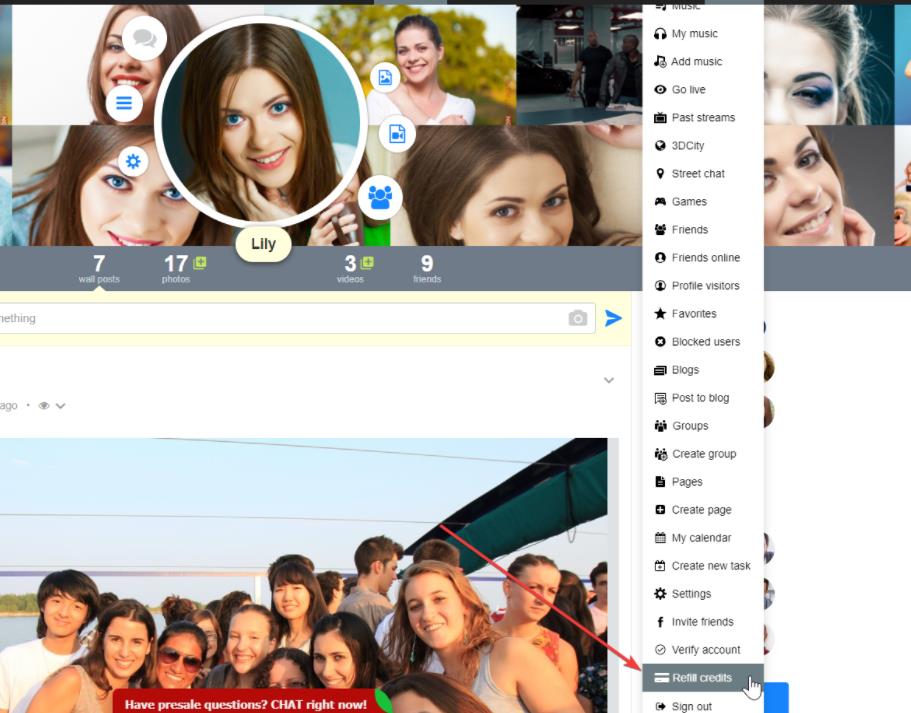
Task: Click Sign out in the menu
Action: point(691,706)
